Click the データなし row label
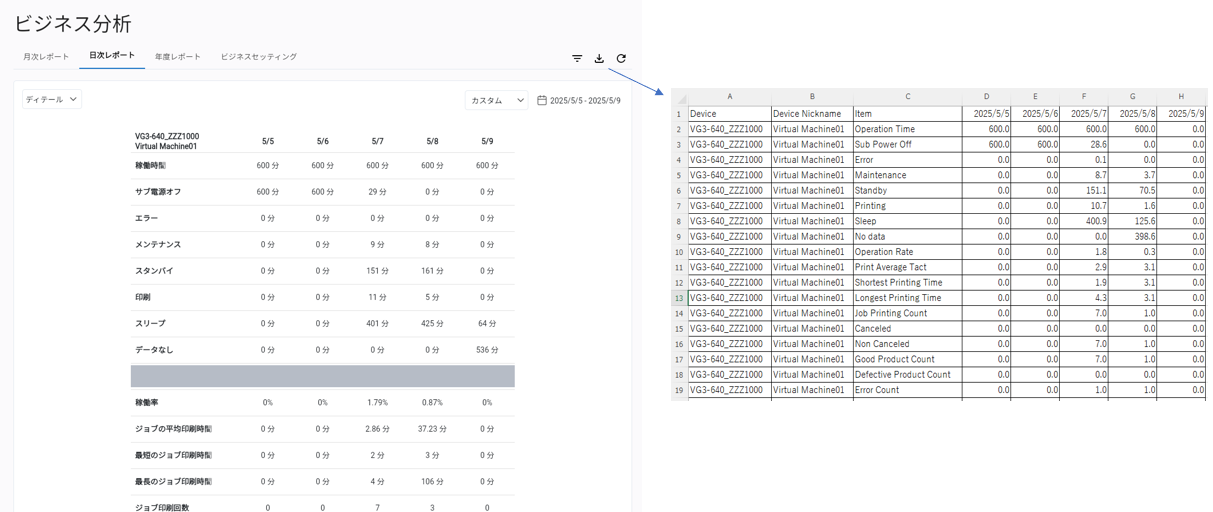 tap(154, 350)
